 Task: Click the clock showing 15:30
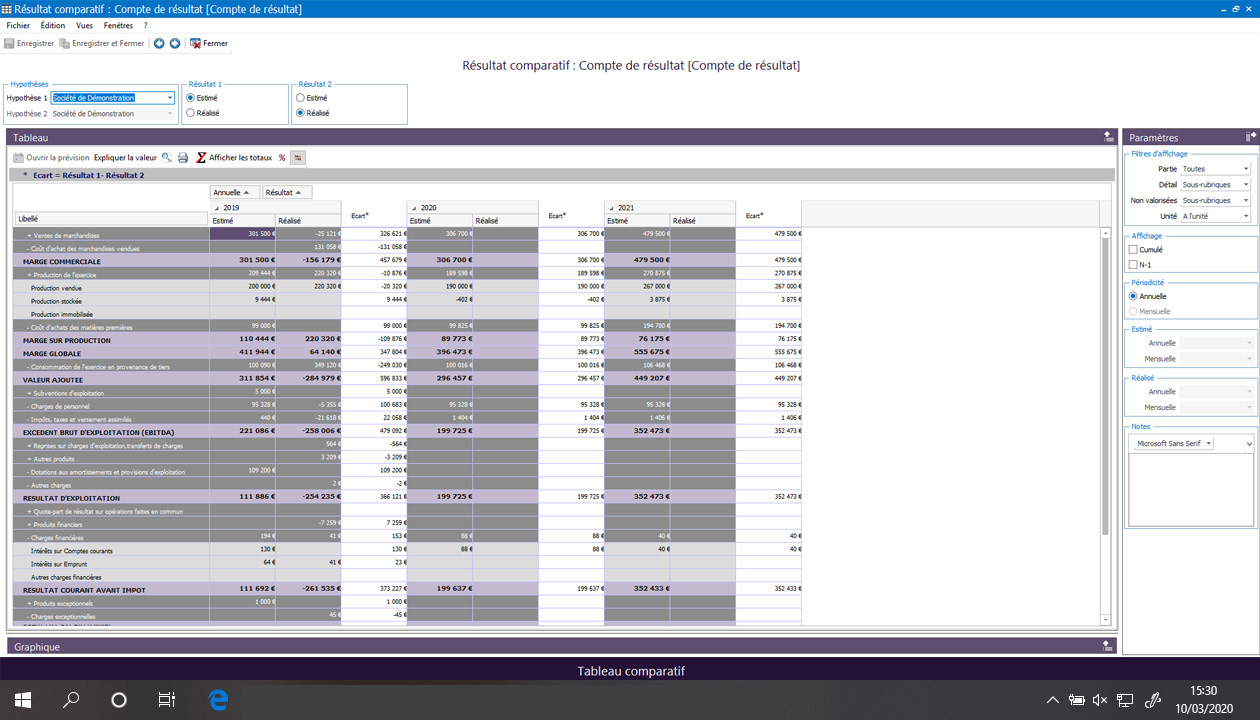pyautogui.click(x=1204, y=691)
